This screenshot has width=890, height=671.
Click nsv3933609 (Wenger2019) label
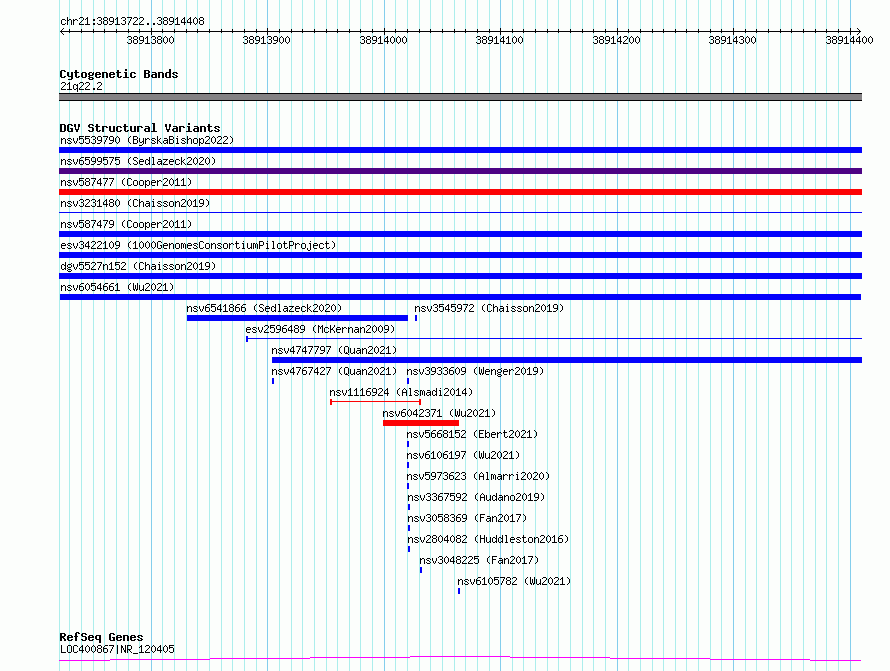pyautogui.click(x=475, y=371)
